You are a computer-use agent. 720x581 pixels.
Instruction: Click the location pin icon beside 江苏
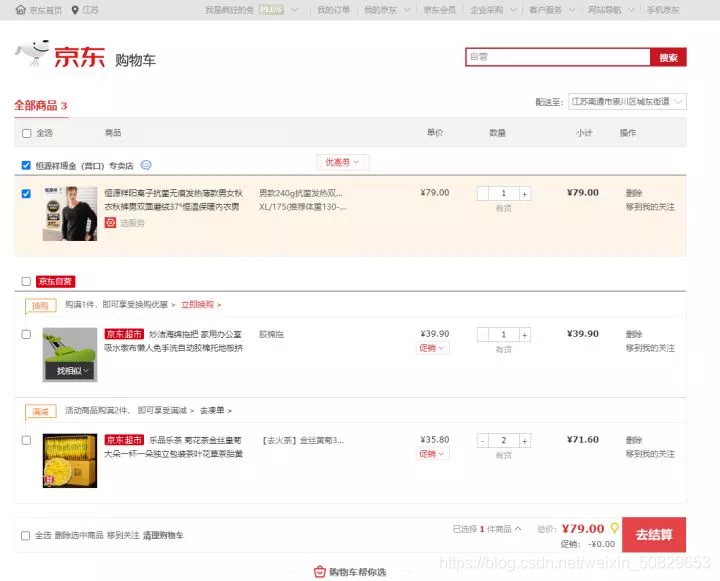pyautogui.click(x=75, y=10)
